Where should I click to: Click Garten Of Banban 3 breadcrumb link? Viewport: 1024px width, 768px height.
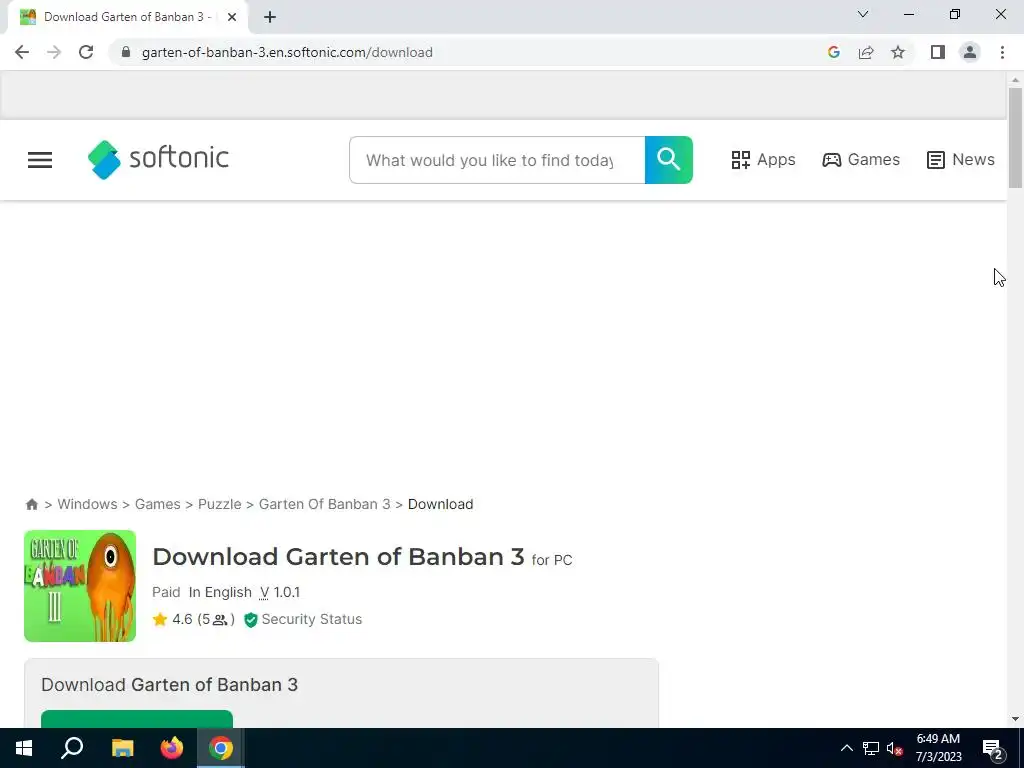(325, 504)
